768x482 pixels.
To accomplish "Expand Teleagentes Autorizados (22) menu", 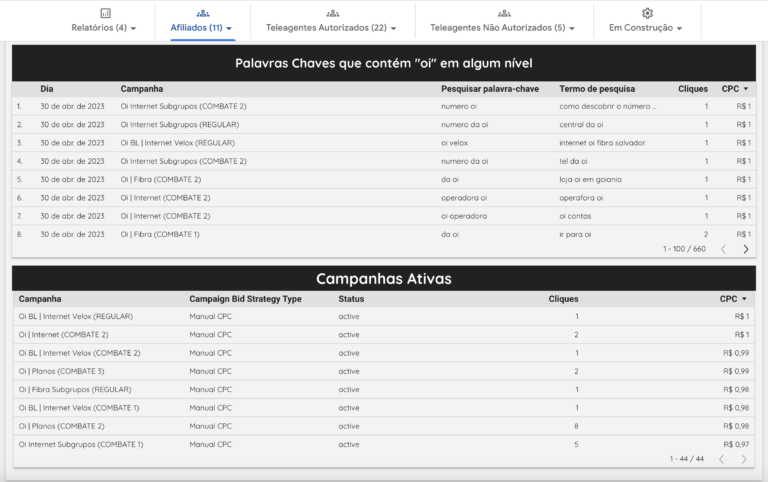I will pos(330,28).
